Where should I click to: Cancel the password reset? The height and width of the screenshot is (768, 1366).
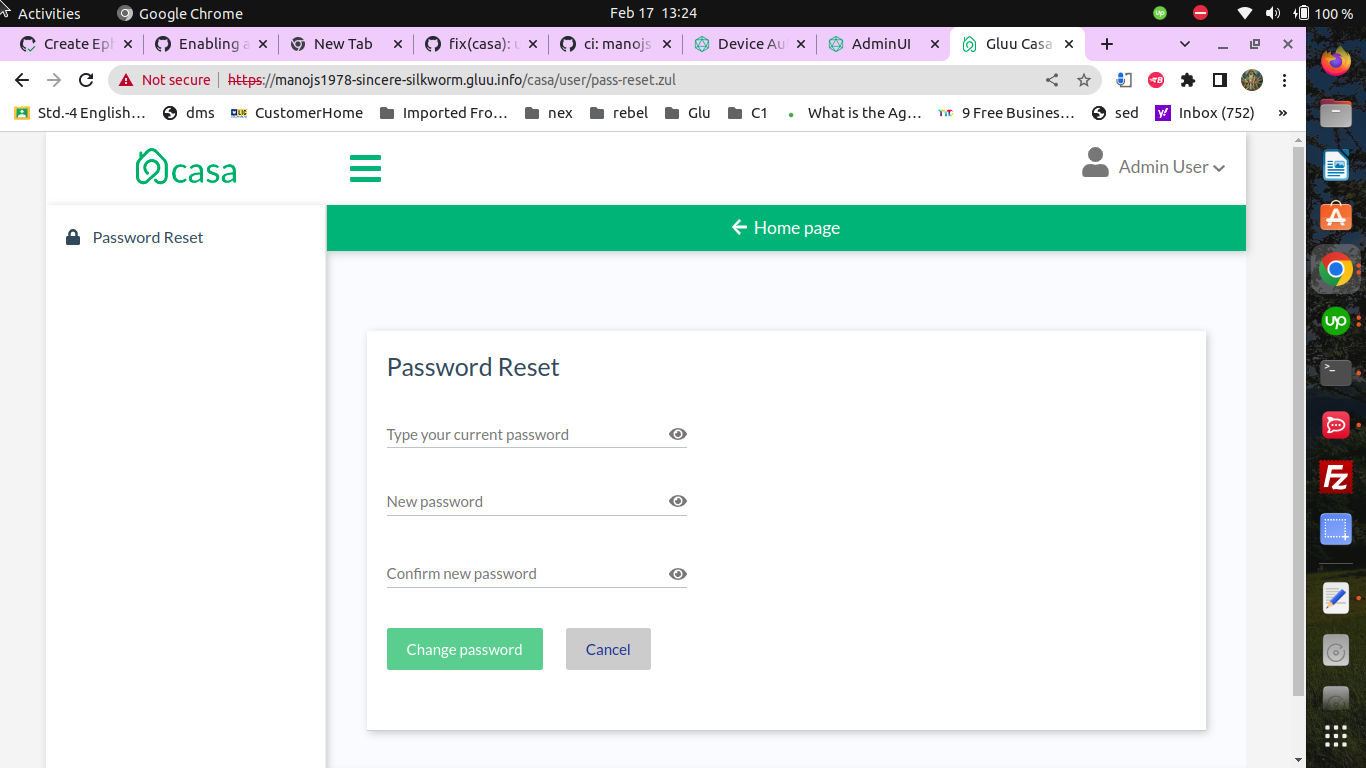[608, 649]
